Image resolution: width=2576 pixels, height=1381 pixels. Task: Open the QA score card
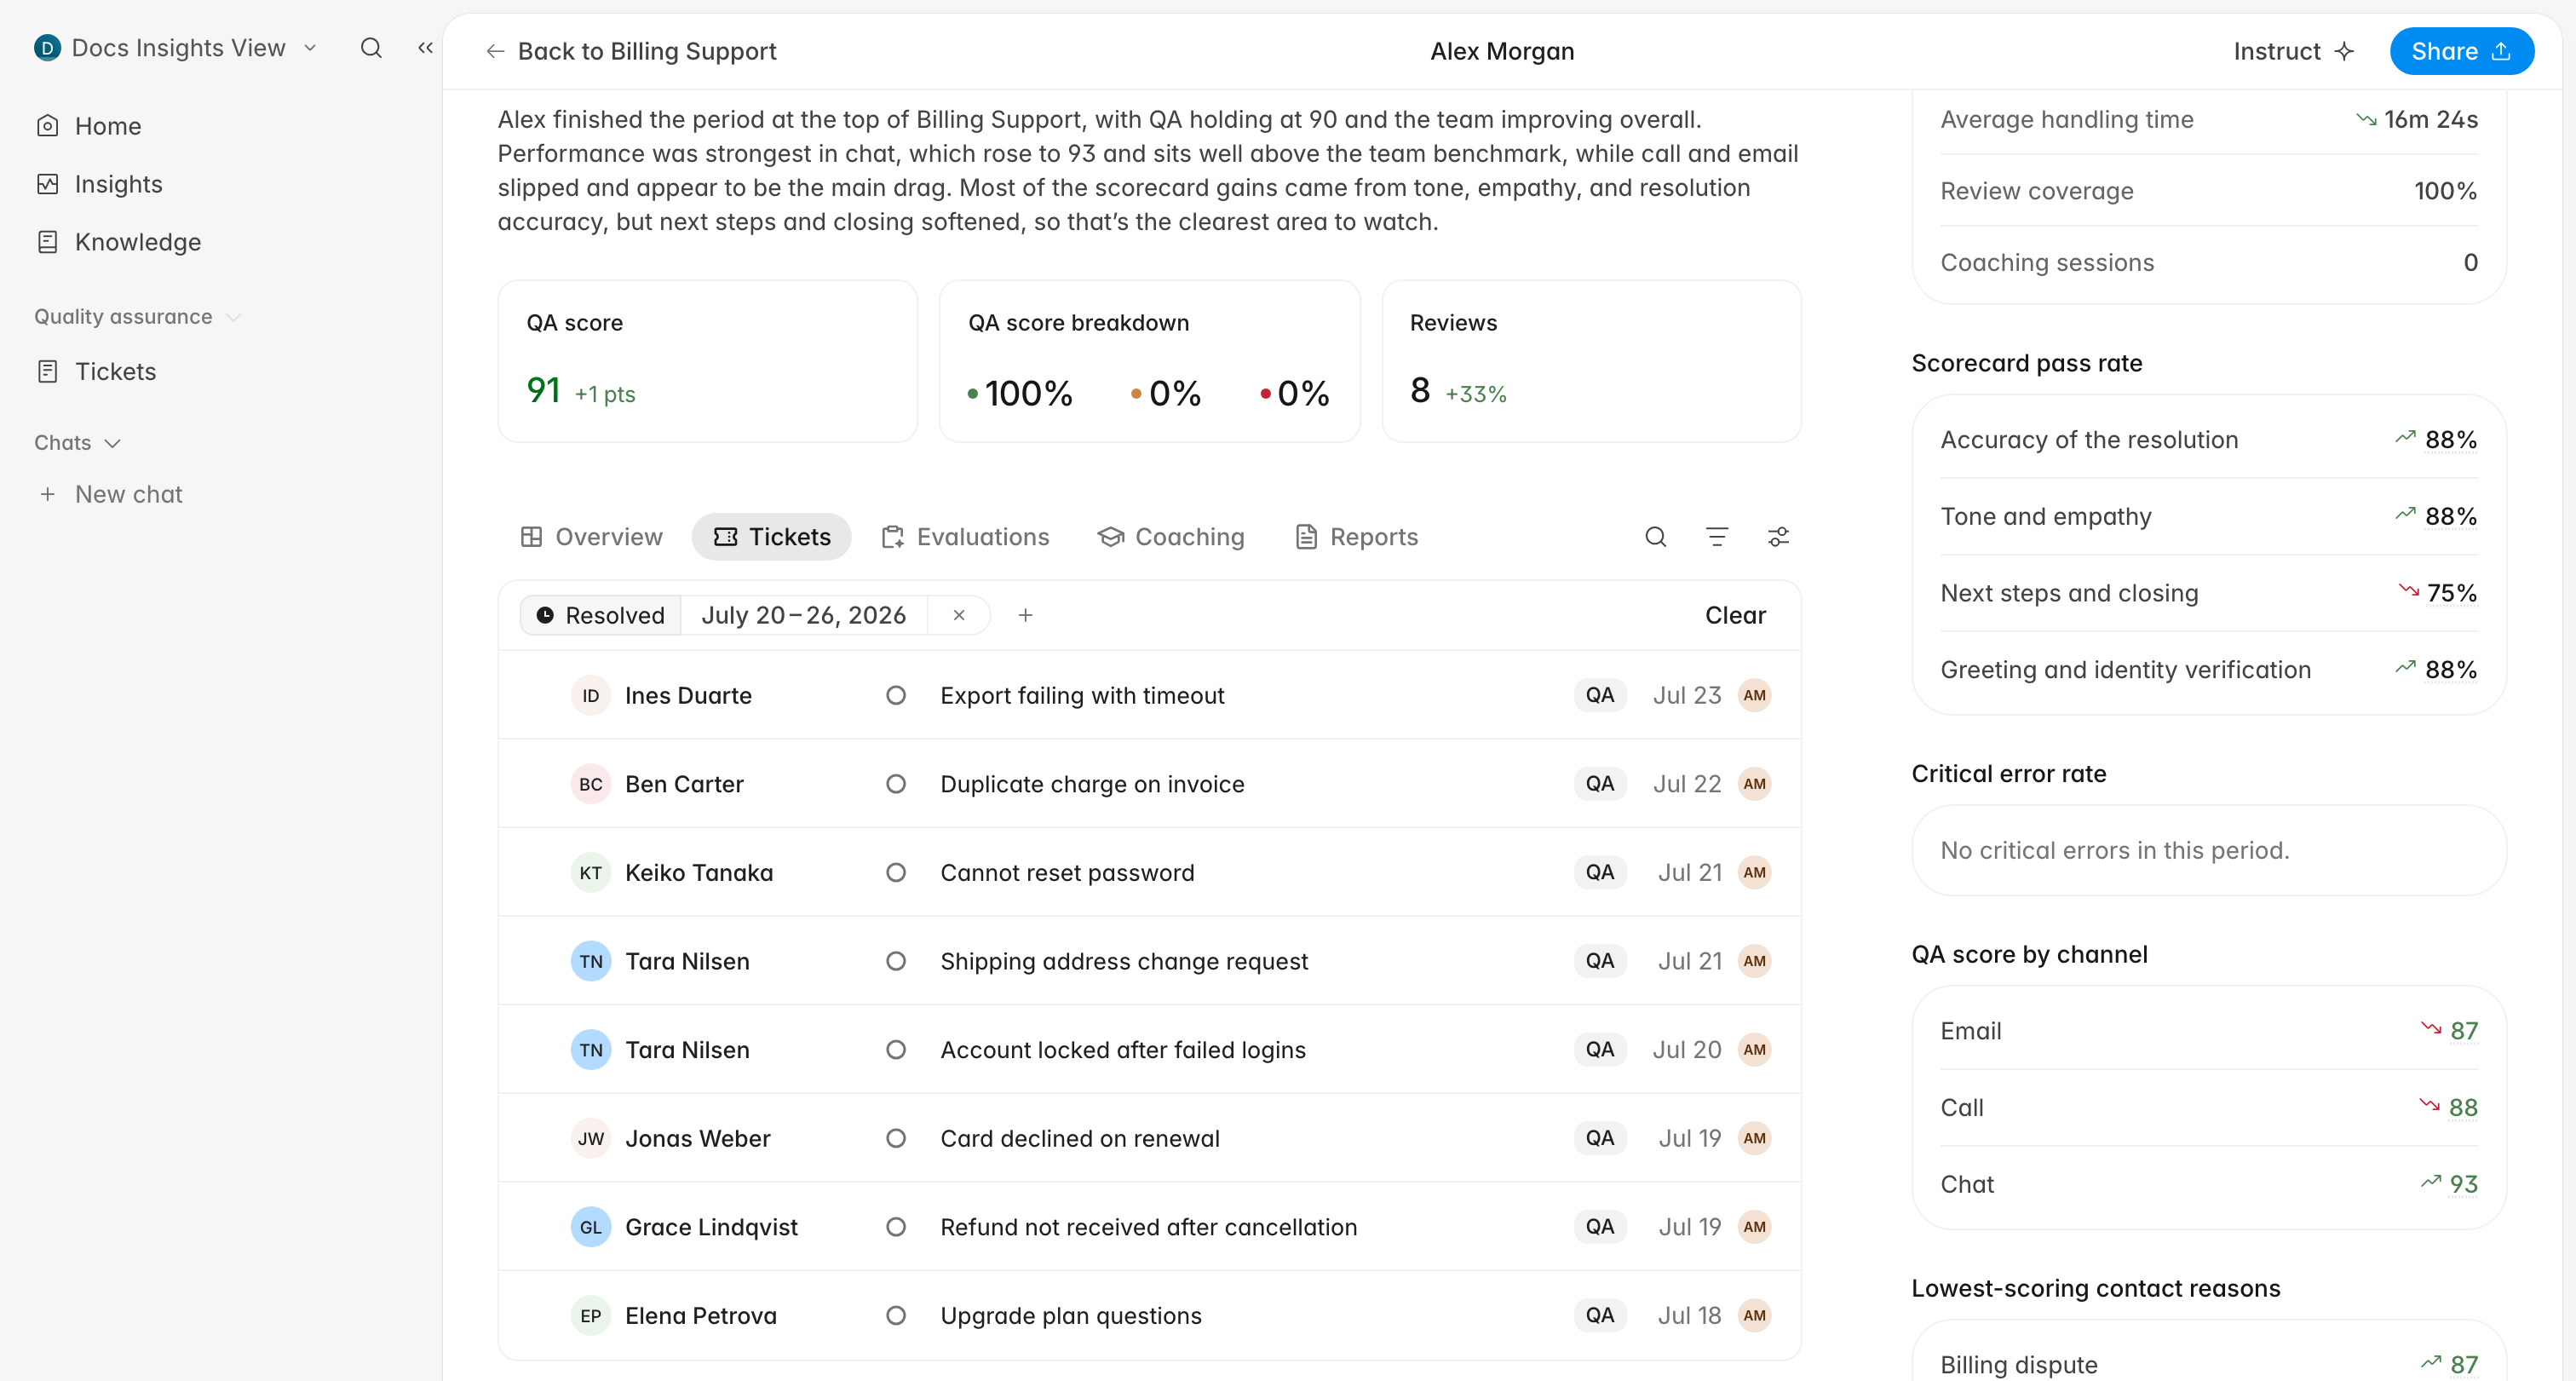pos(707,361)
